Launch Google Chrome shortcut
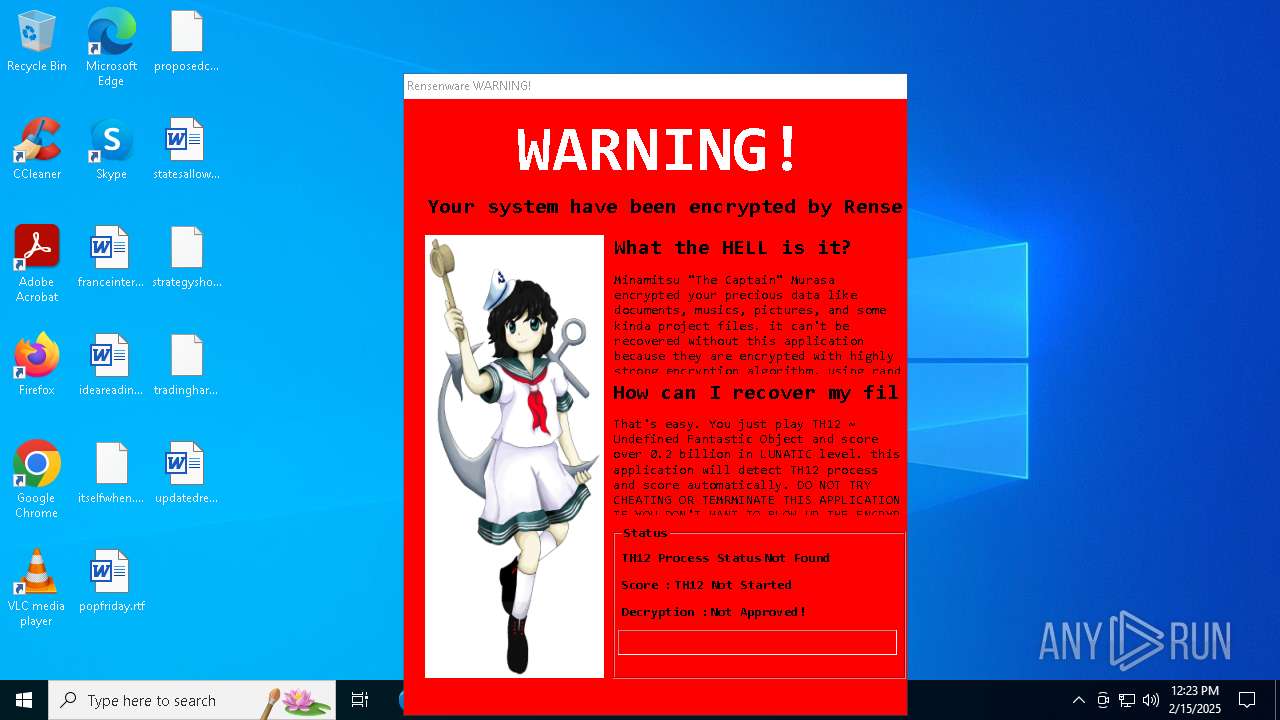The height and width of the screenshot is (720, 1280). click(37, 480)
